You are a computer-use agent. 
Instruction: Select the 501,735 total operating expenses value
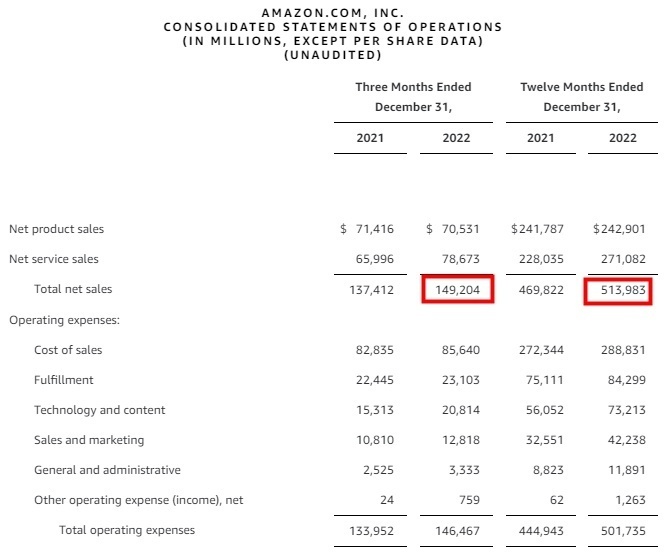tap(623, 531)
